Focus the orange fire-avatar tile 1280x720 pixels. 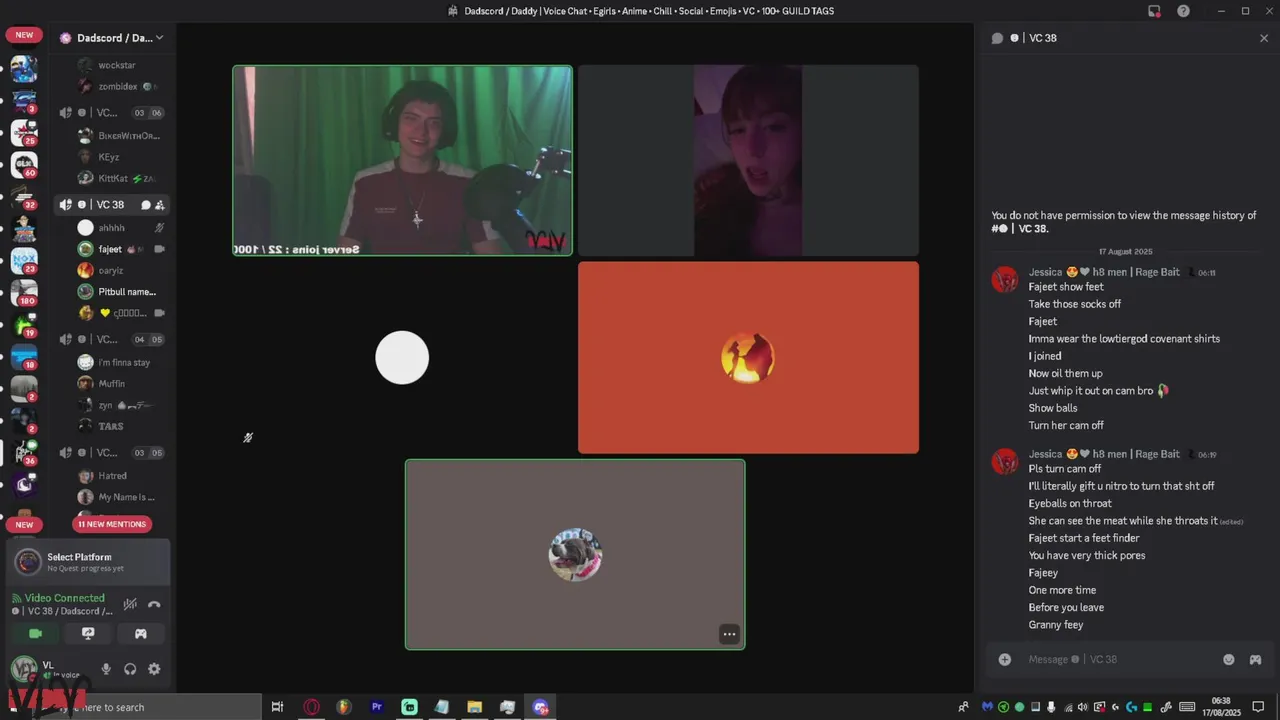748,358
